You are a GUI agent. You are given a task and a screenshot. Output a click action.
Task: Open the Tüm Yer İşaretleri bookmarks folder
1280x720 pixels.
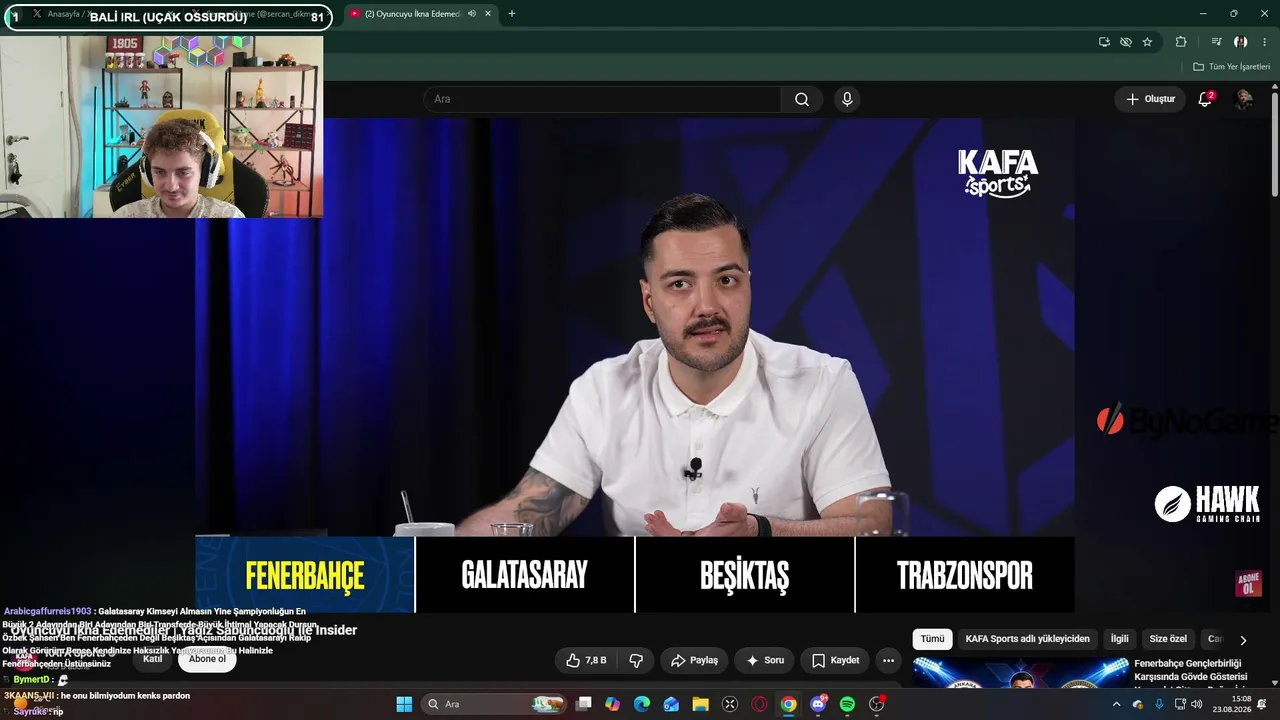[1232, 67]
